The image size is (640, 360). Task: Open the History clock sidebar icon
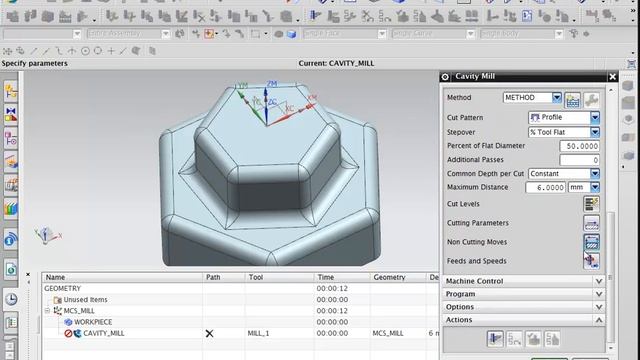coord(11,299)
